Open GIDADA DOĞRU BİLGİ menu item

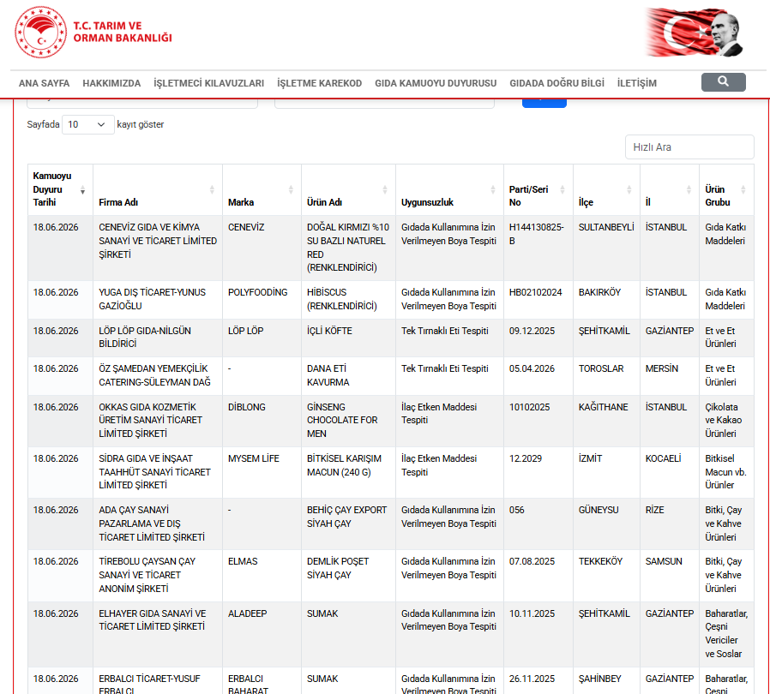coord(557,83)
